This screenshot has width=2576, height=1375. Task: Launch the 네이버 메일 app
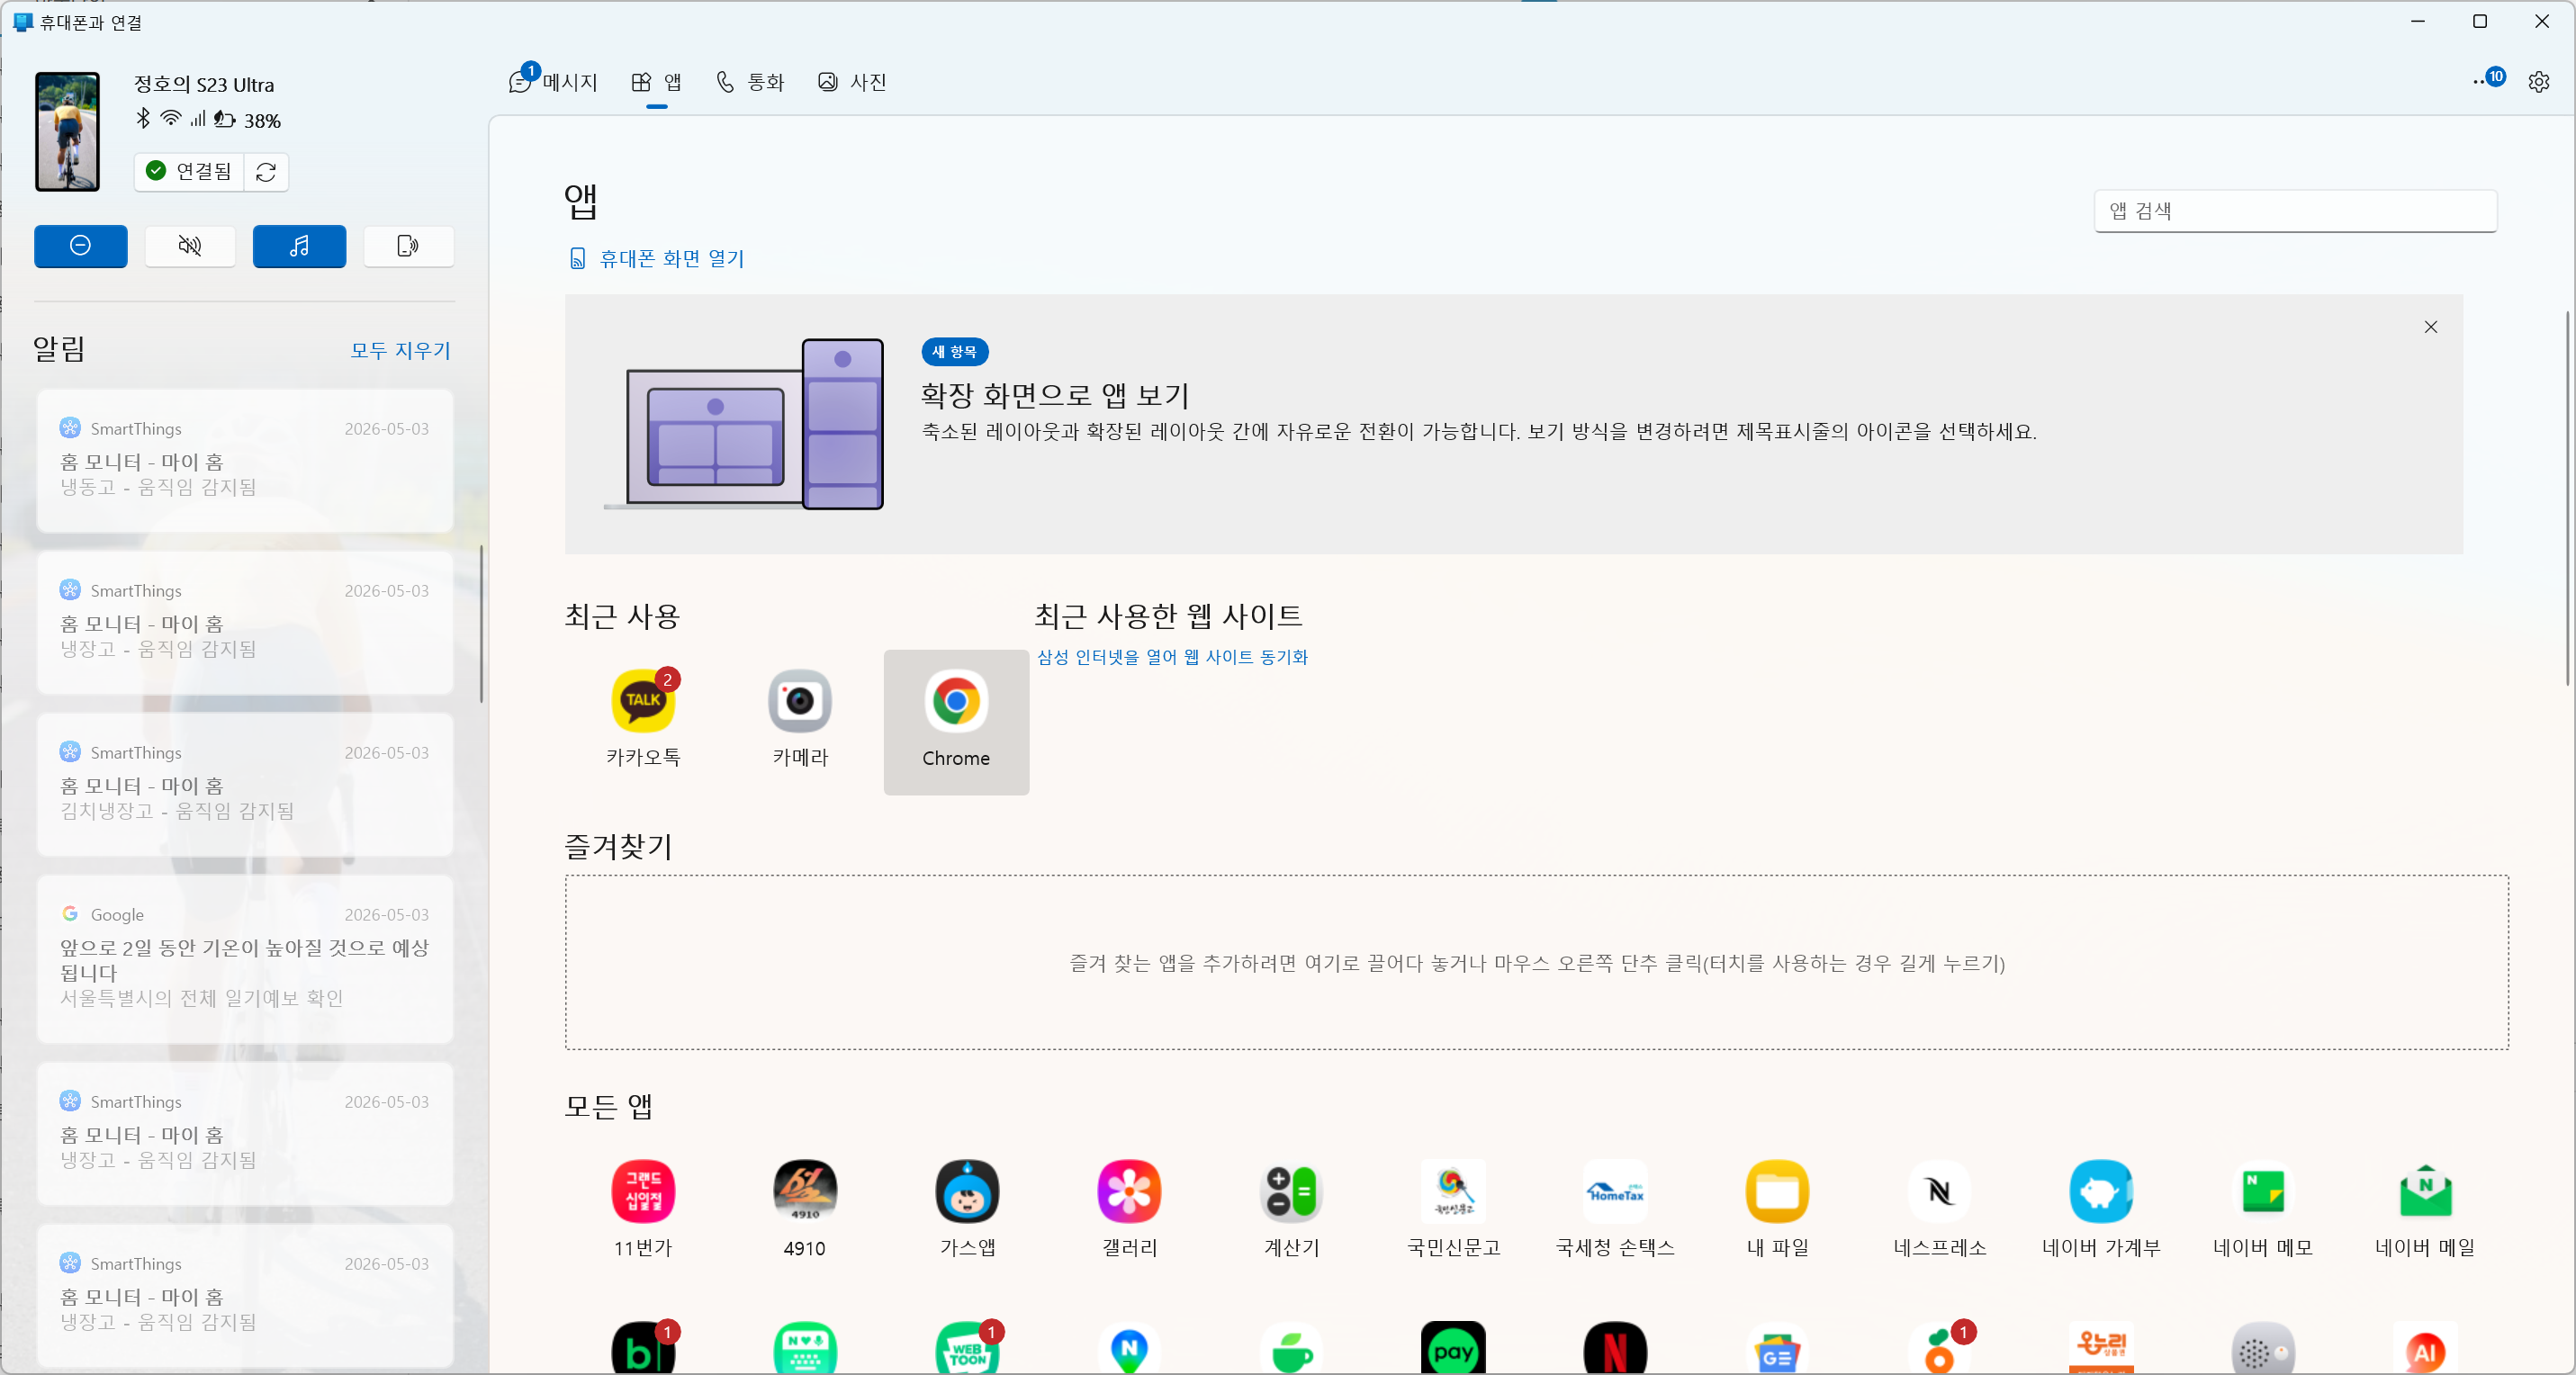pos(2425,1209)
